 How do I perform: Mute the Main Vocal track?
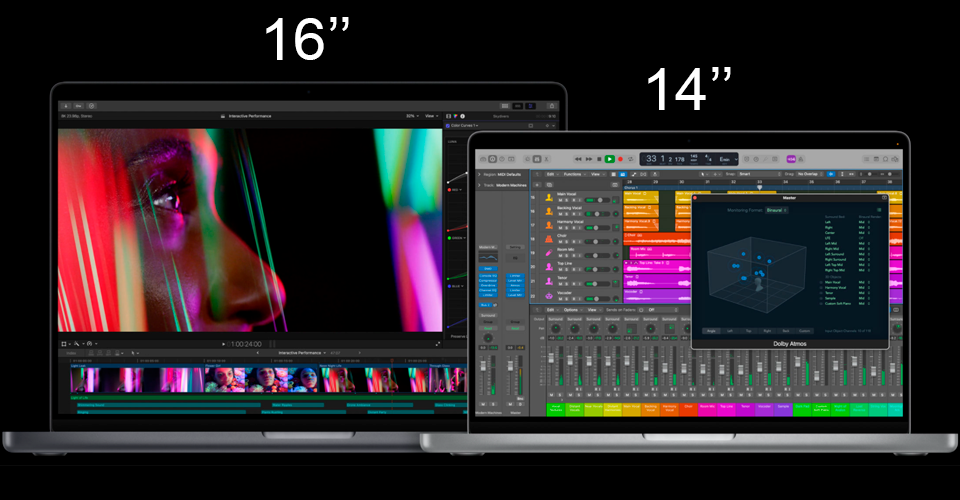[x=560, y=200]
